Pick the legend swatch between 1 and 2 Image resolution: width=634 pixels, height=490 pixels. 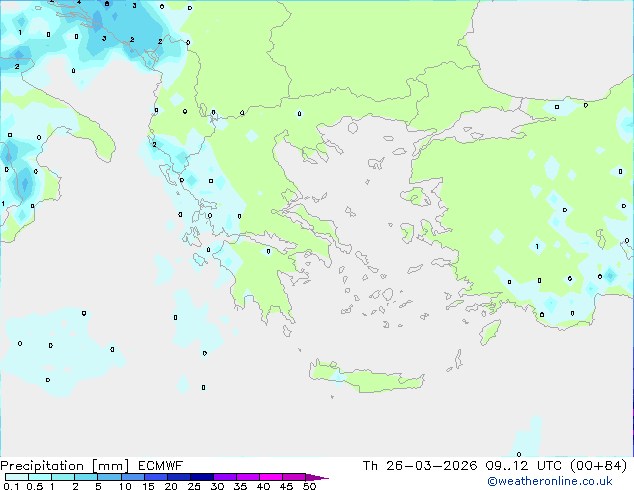click(63, 477)
